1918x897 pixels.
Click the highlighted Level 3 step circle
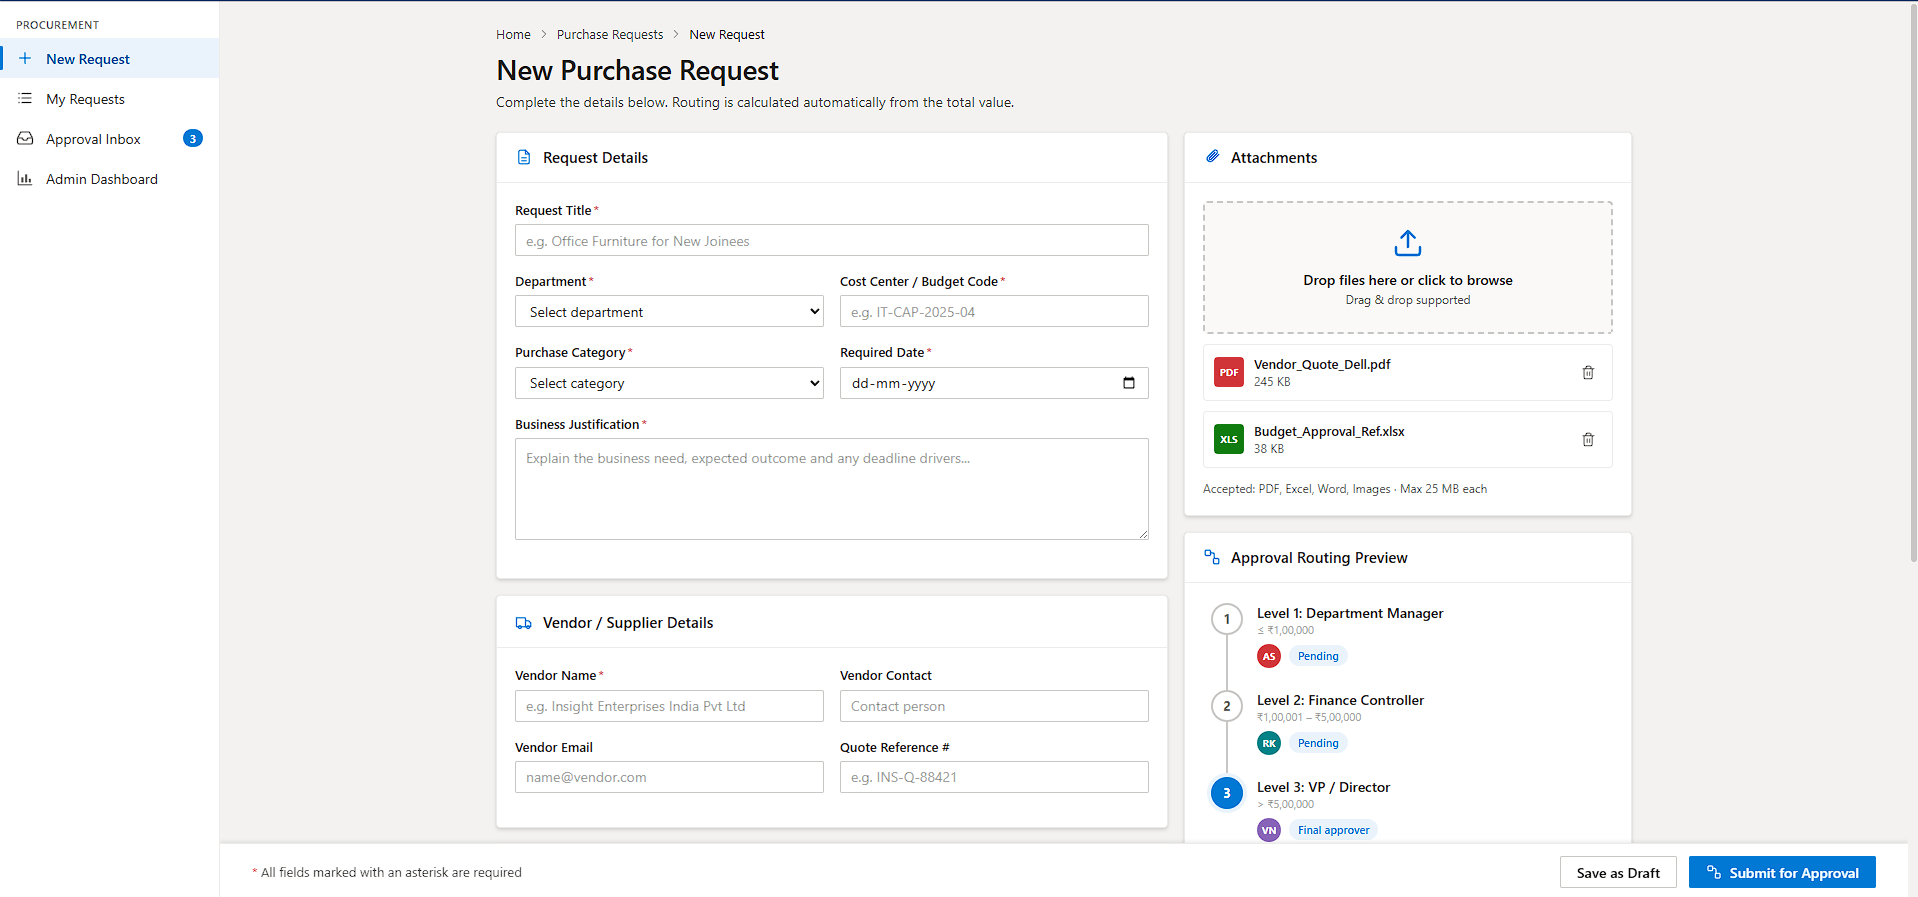[x=1227, y=793]
